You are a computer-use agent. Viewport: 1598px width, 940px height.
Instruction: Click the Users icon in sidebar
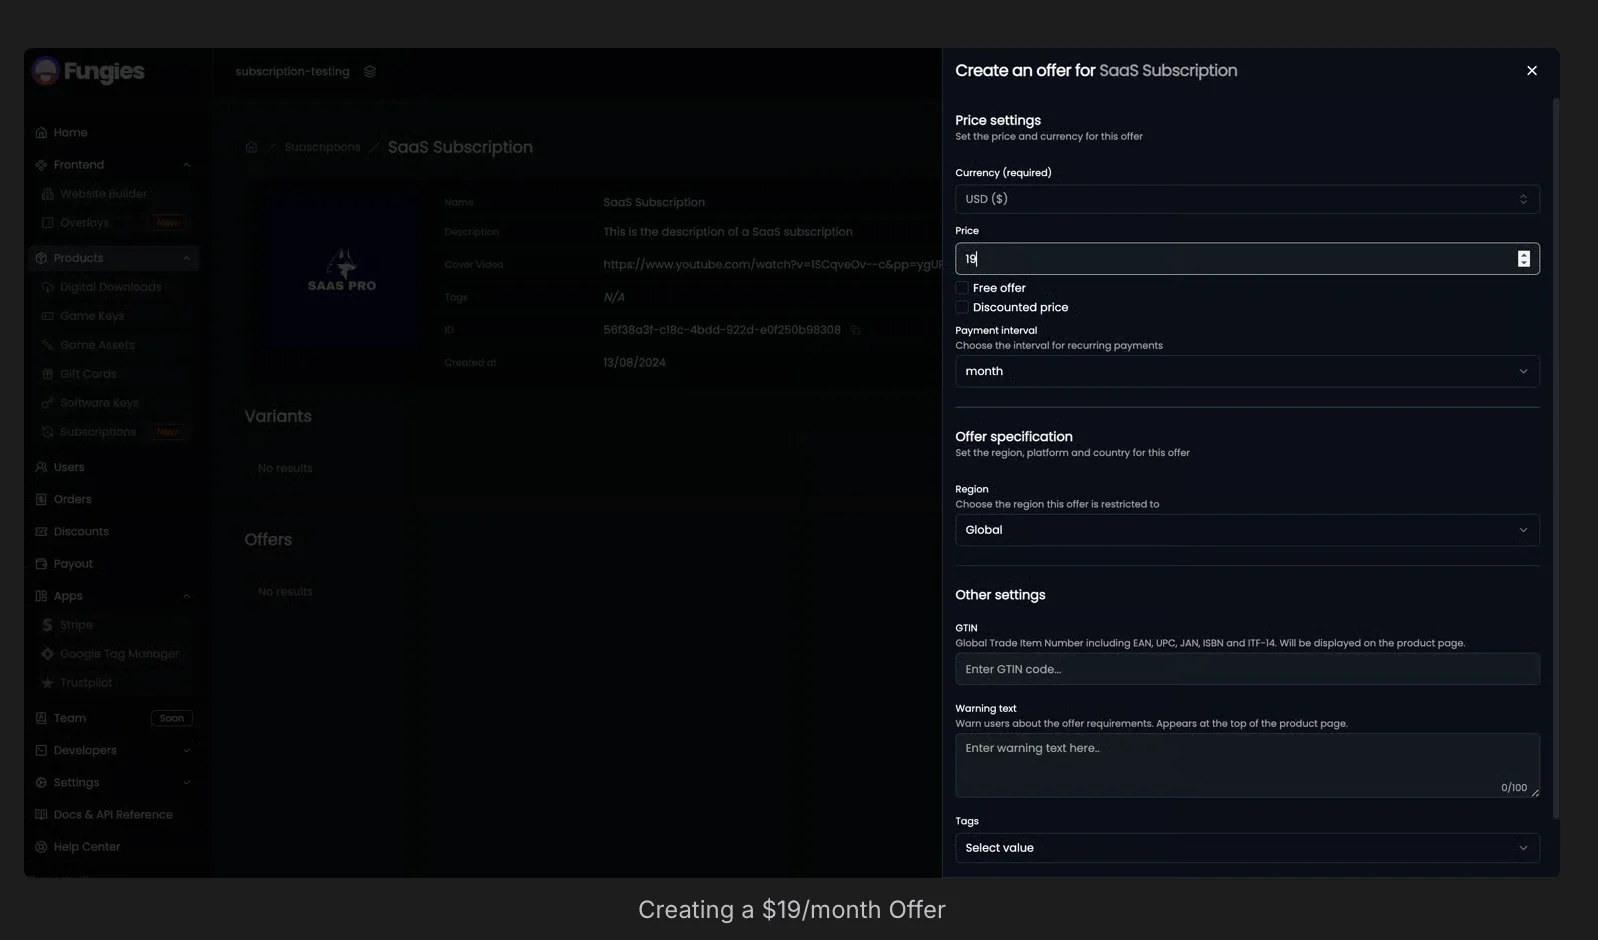(41, 467)
